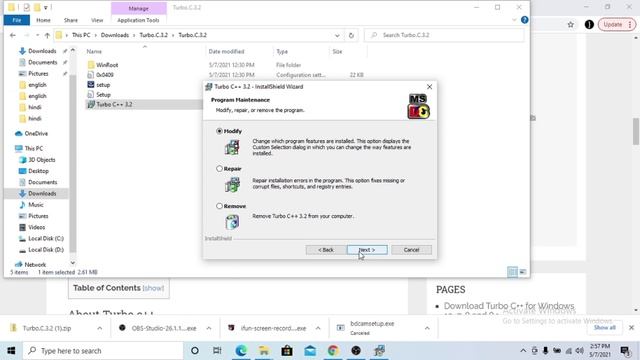Click the Back button in wizard

pyautogui.click(x=326, y=250)
